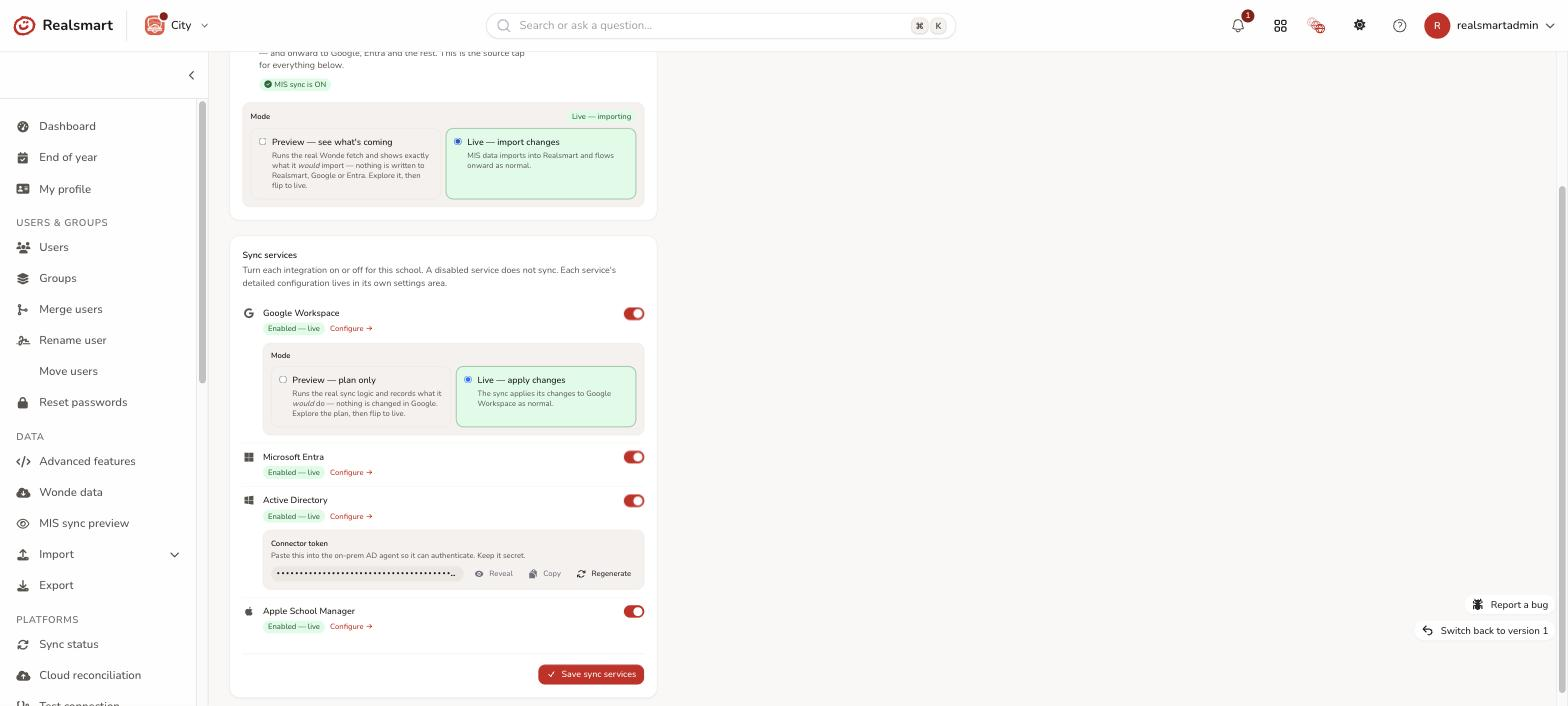Regenerate the connector token

pyautogui.click(x=604, y=574)
